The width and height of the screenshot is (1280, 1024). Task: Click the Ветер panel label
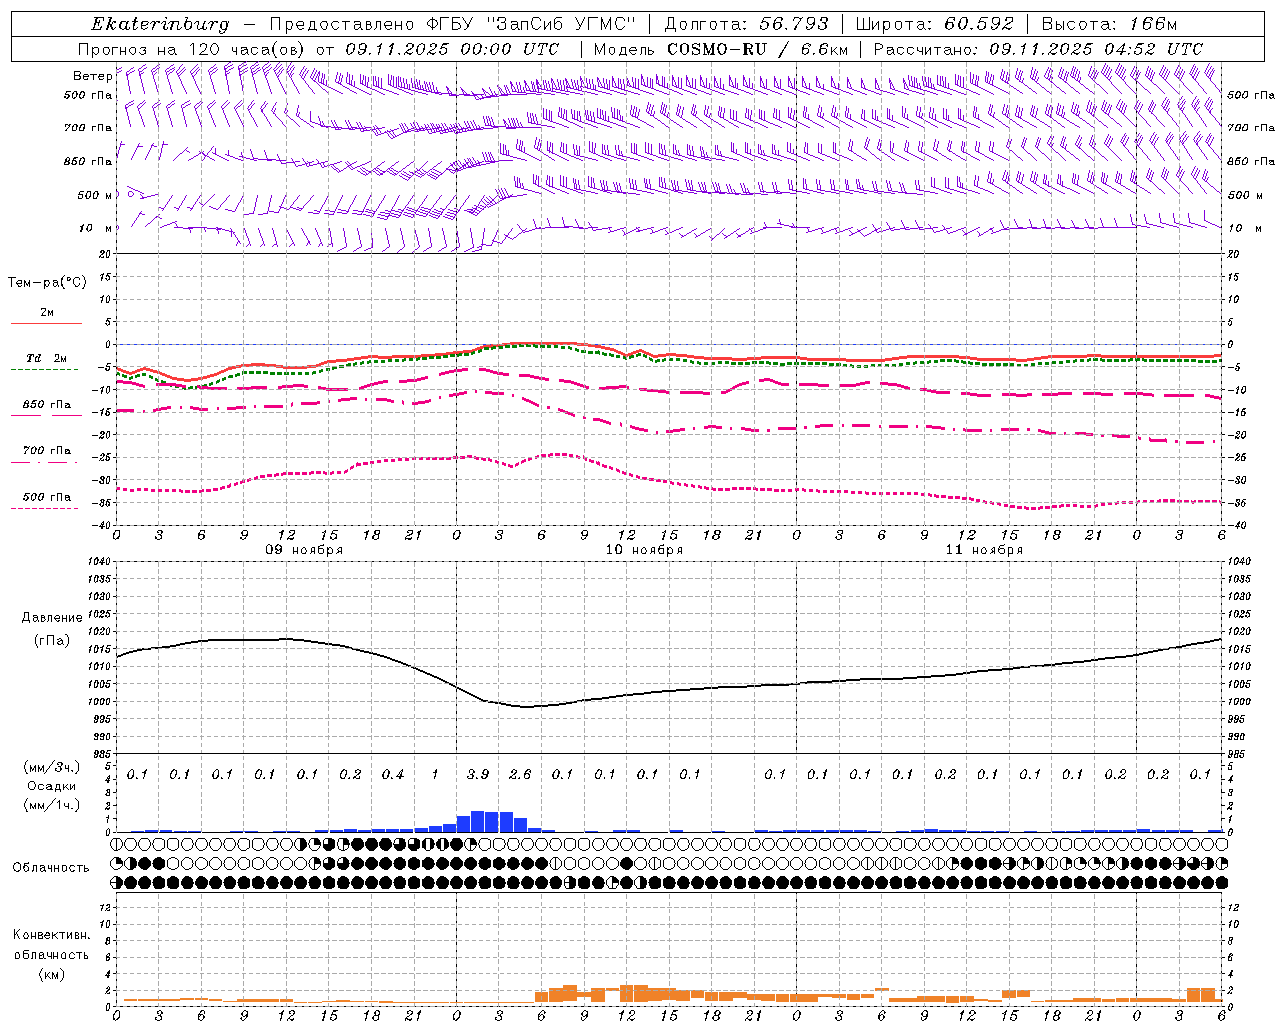[92, 76]
